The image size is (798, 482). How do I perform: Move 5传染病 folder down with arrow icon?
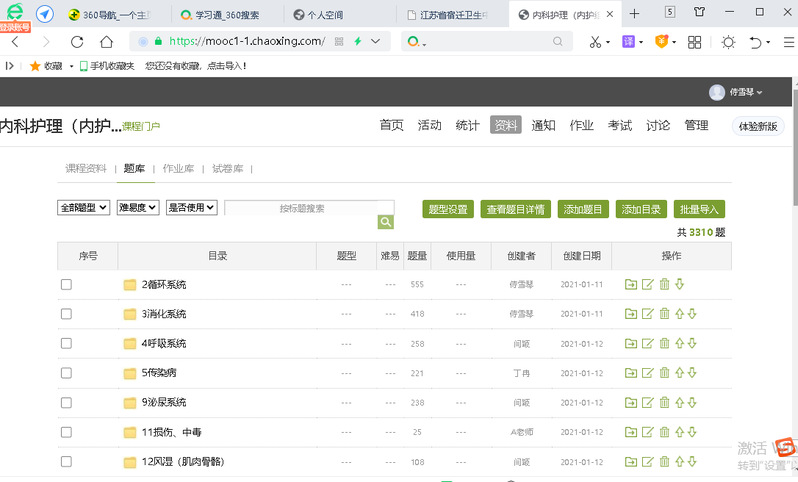[692, 373]
